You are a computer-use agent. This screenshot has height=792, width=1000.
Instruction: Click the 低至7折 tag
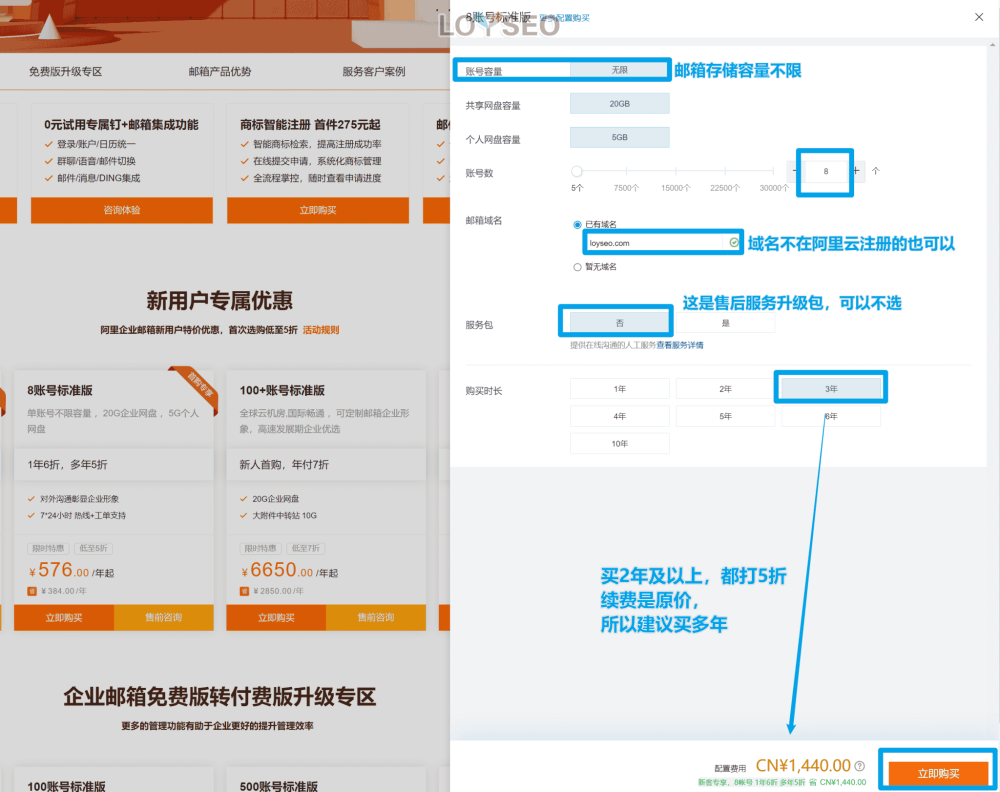tap(306, 548)
